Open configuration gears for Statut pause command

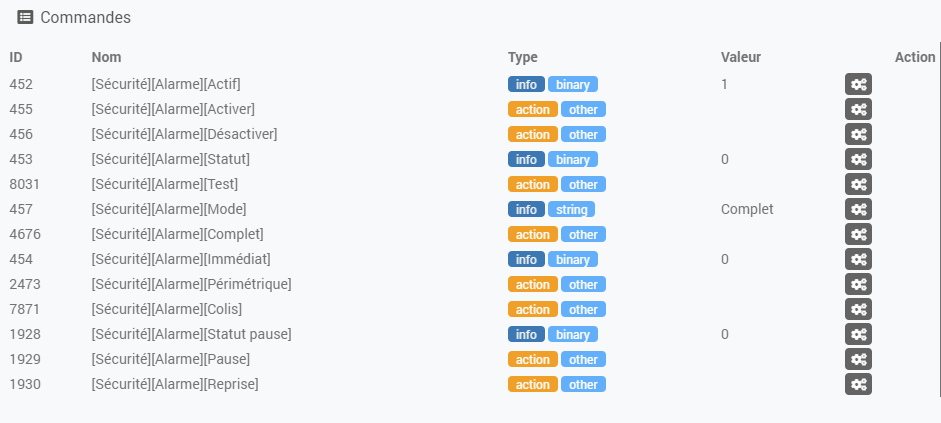(x=858, y=334)
